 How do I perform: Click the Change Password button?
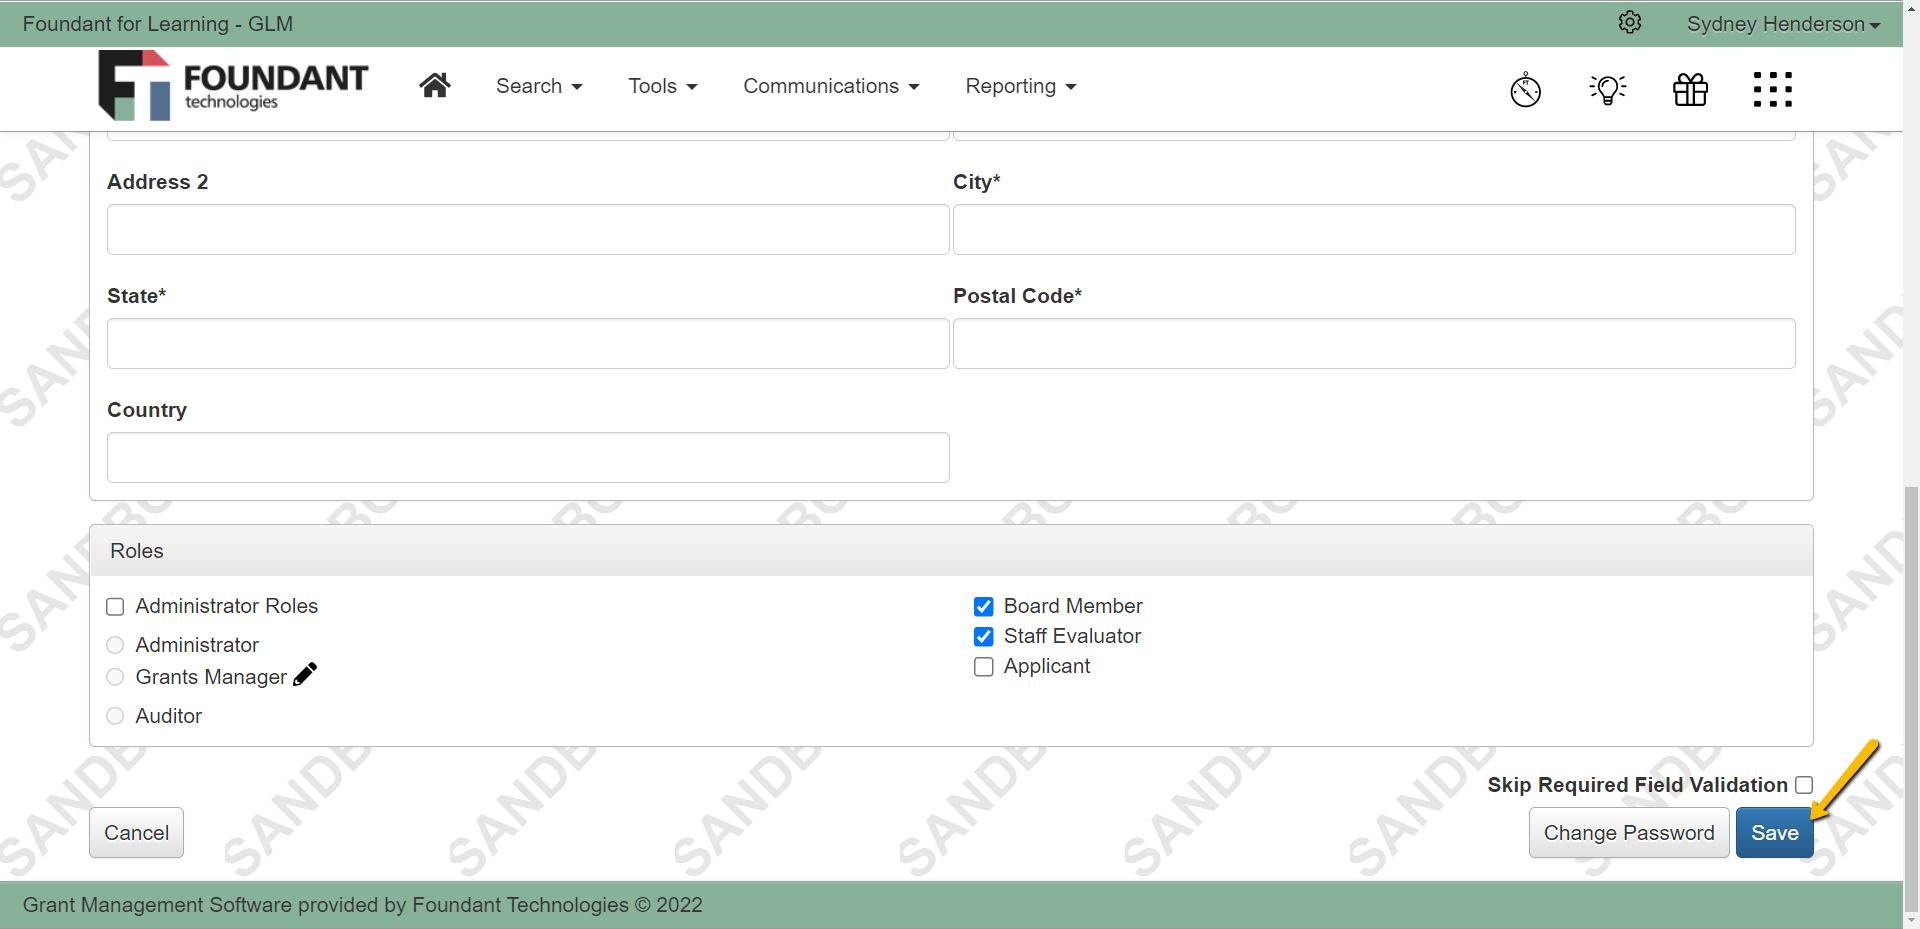1628,832
